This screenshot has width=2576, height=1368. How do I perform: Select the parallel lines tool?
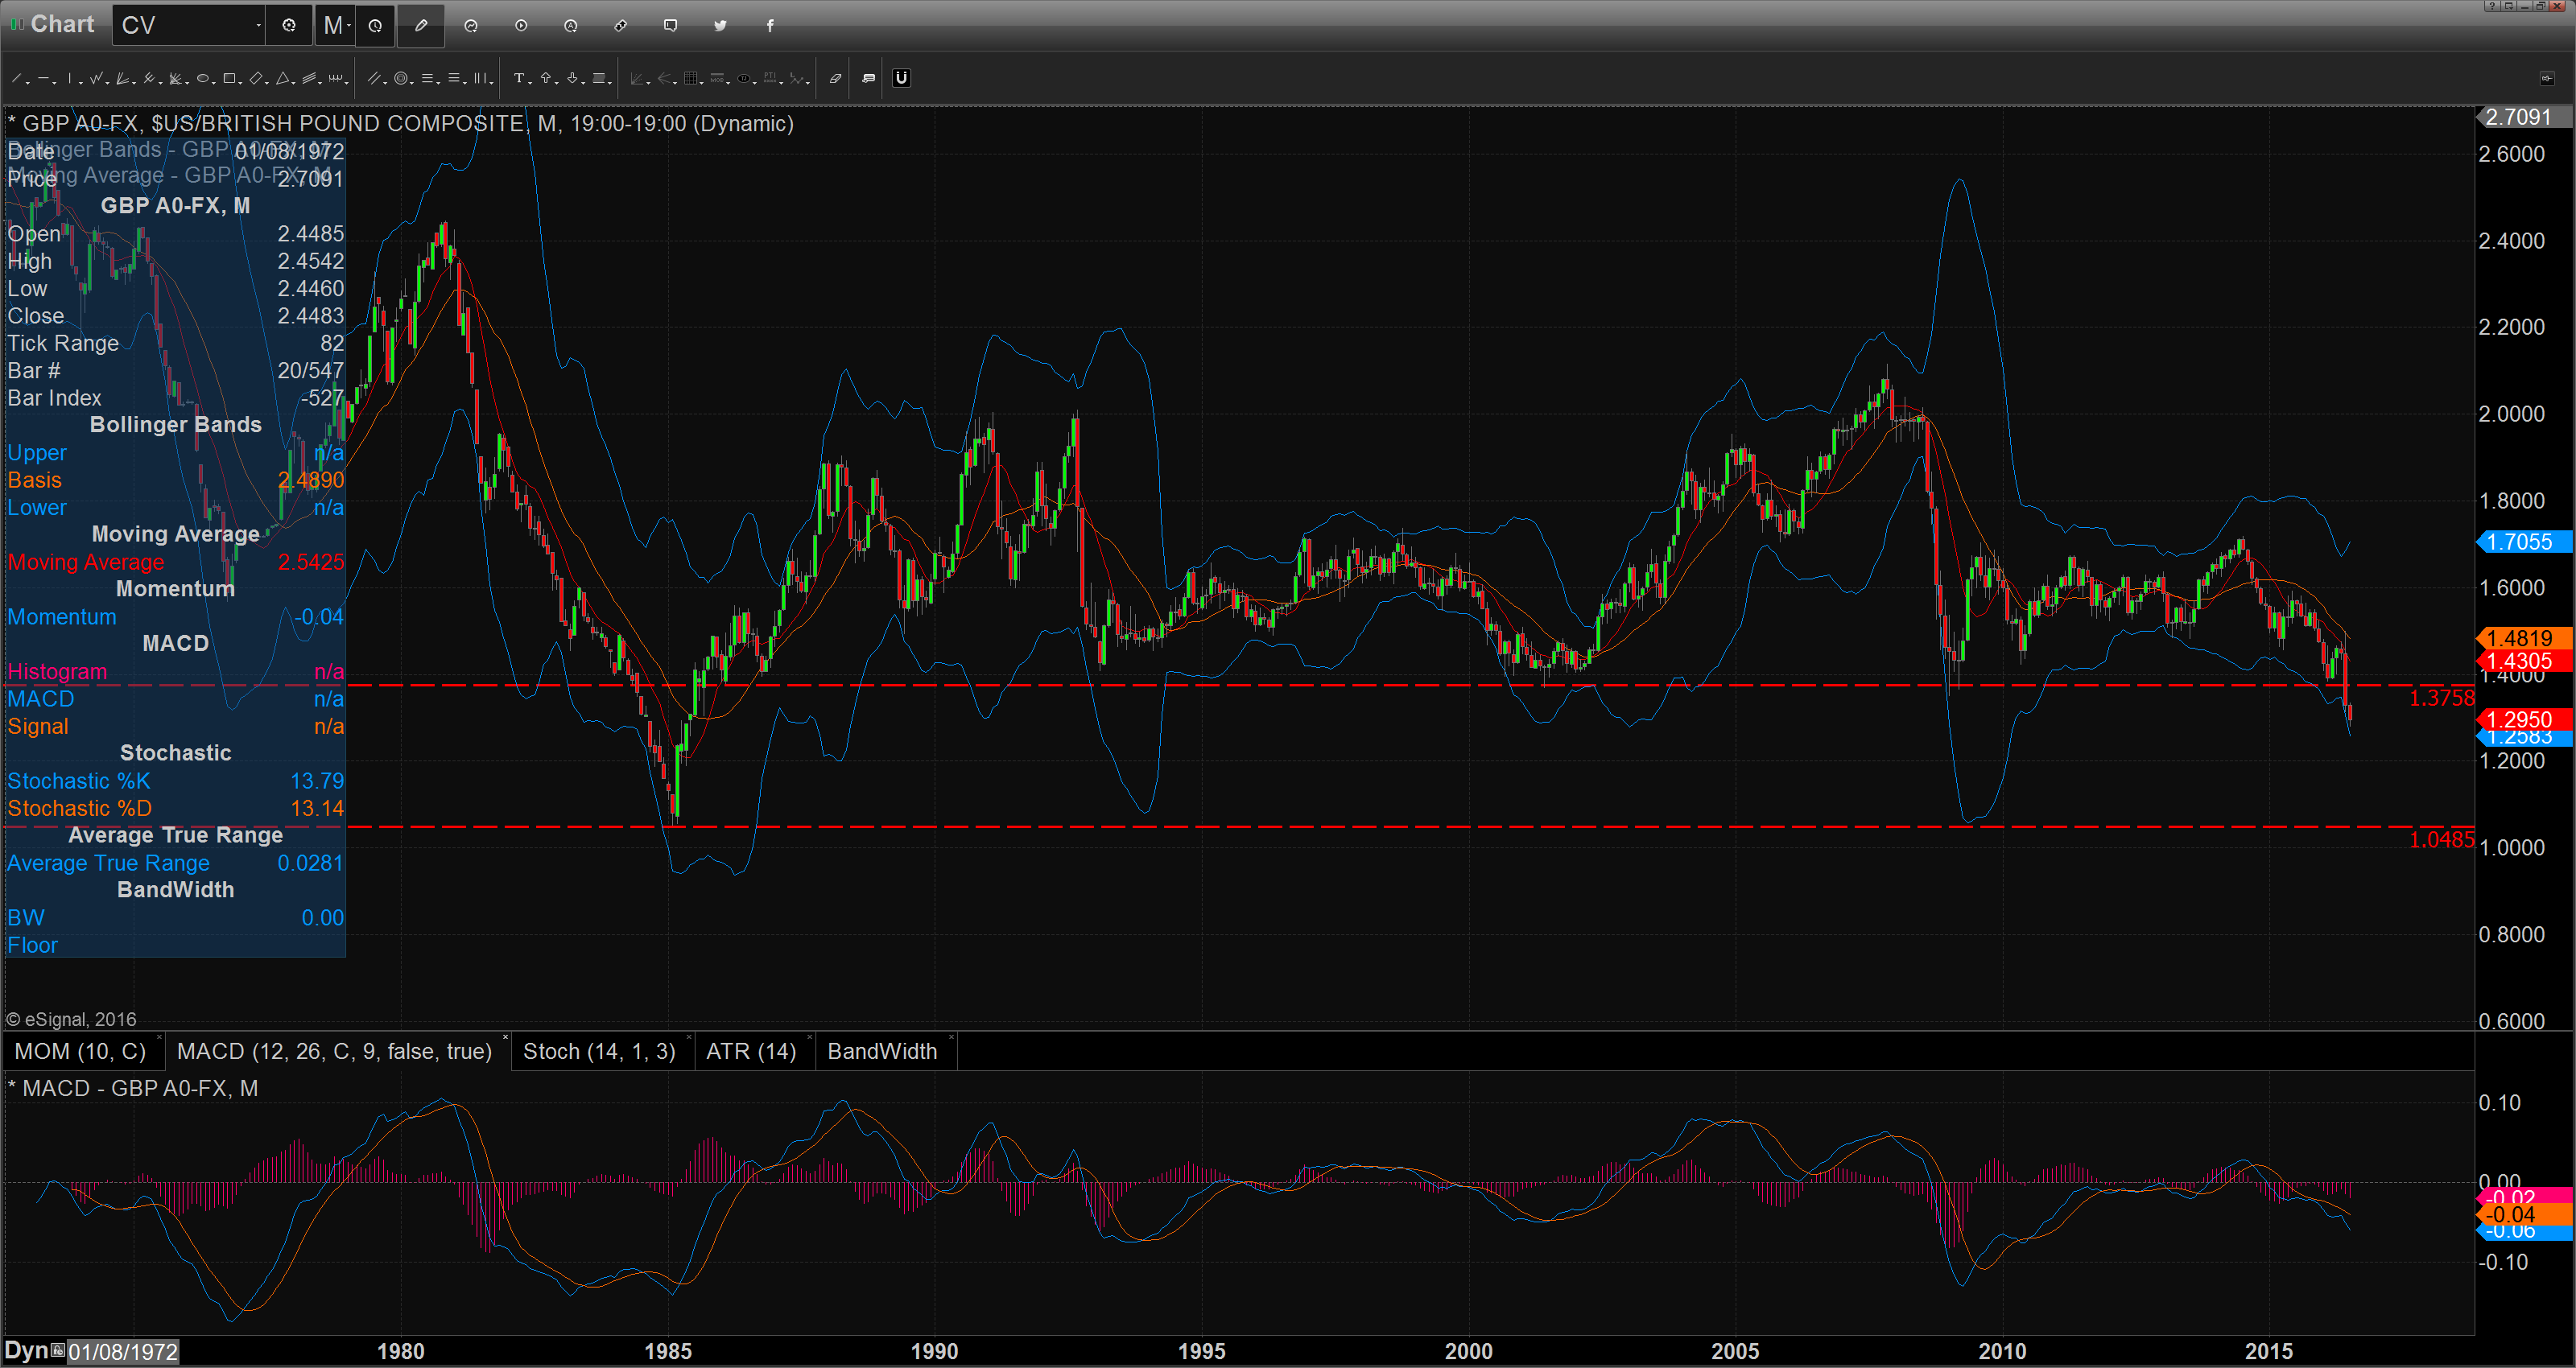[374, 78]
